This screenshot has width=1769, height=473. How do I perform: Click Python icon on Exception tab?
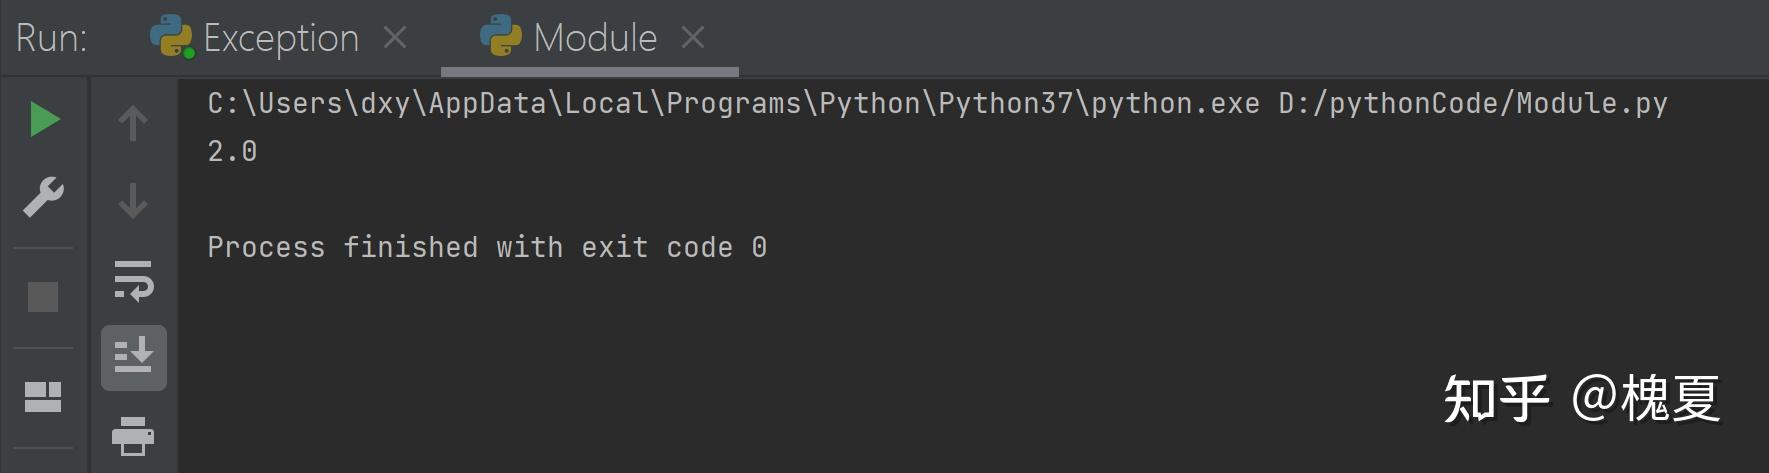point(171,37)
